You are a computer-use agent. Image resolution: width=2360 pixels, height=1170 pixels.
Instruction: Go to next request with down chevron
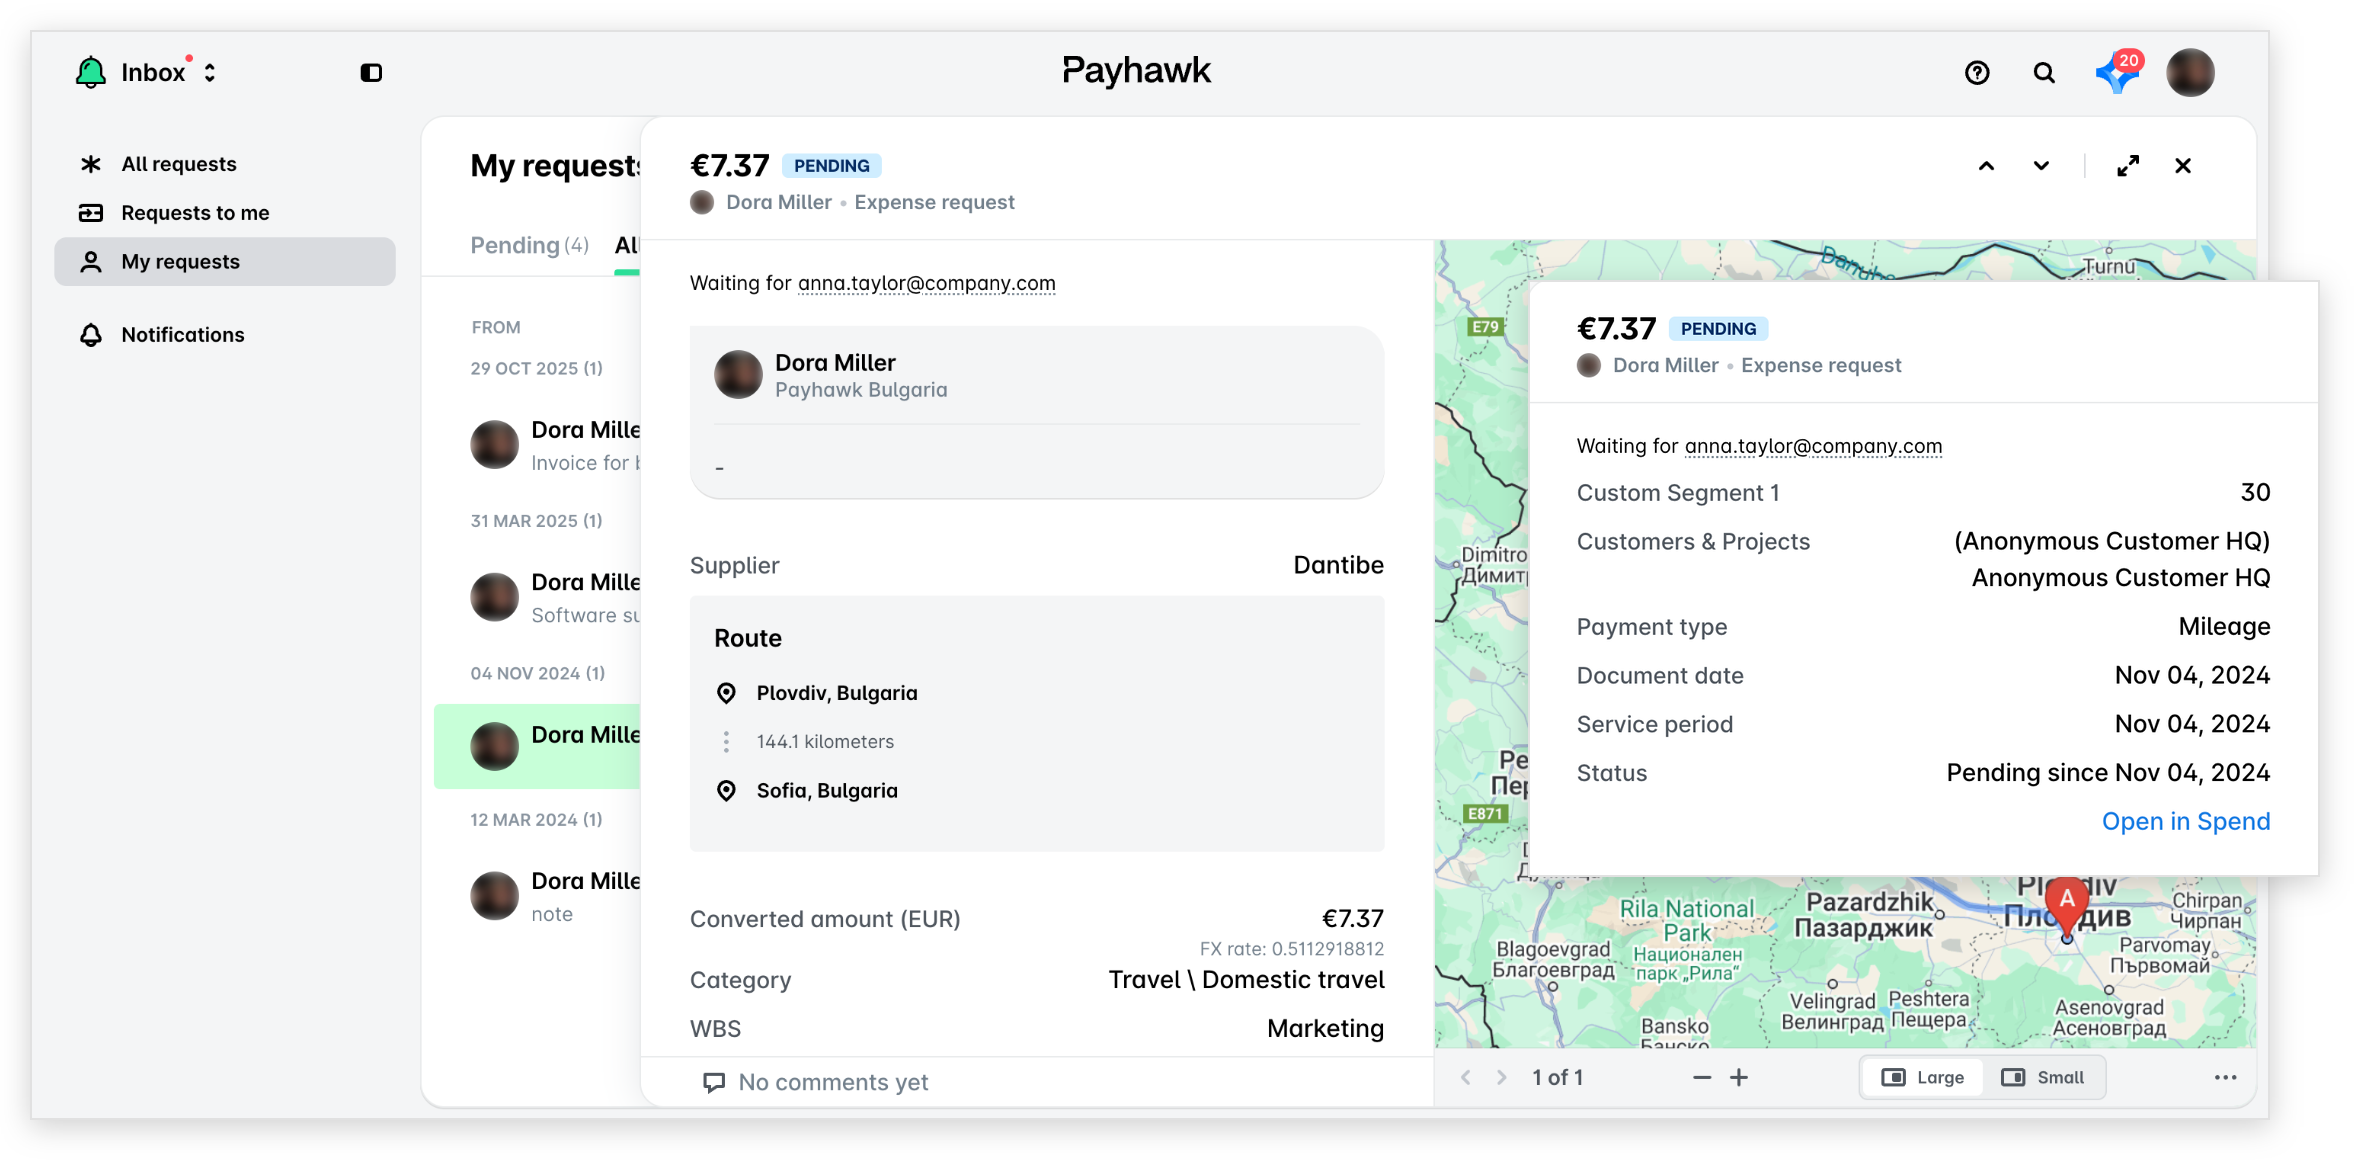[2041, 166]
